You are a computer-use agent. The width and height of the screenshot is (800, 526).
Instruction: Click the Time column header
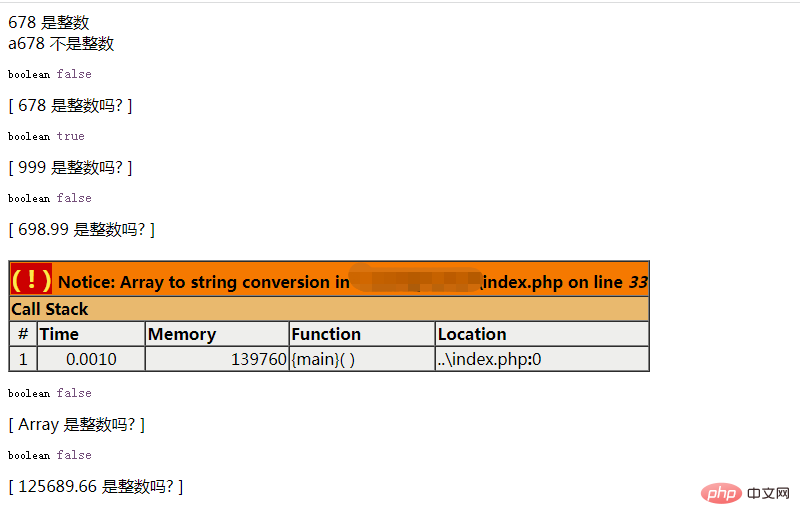(x=91, y=334)
